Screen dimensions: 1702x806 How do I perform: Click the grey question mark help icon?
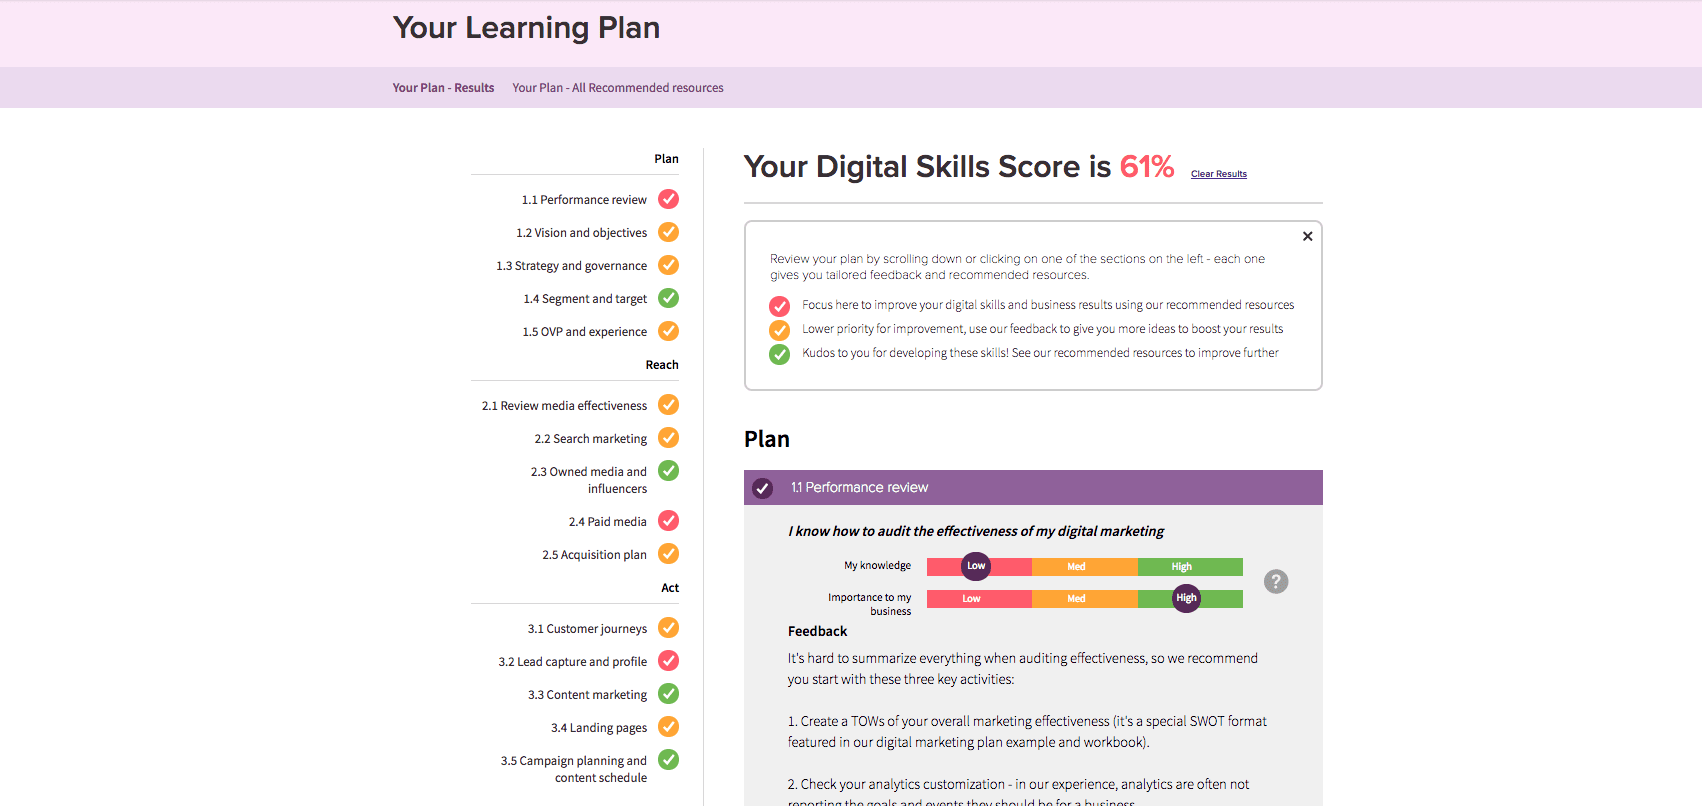pyautogui.click(x=1276, y=581)
